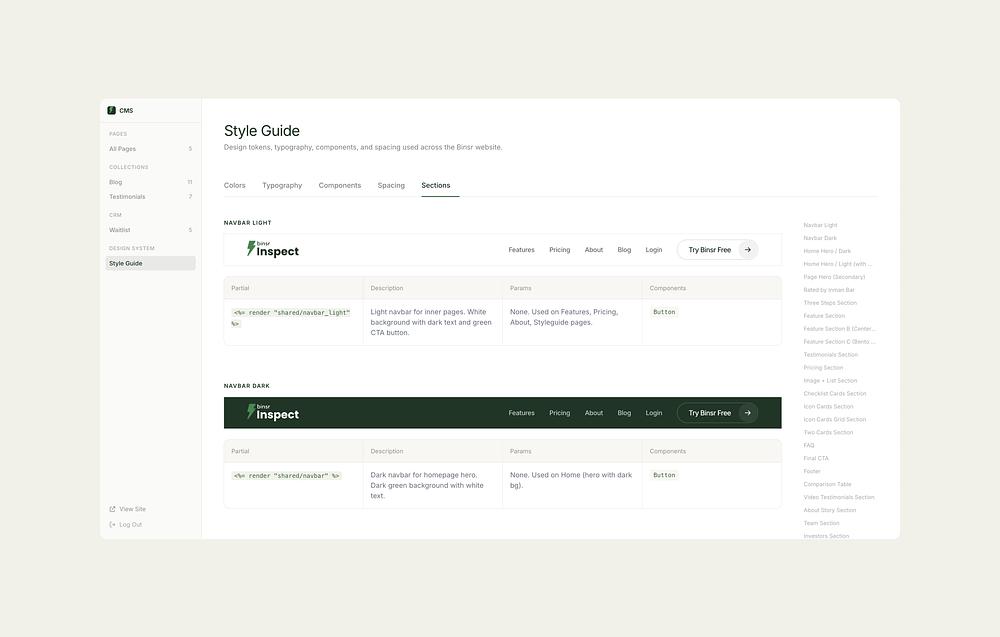The height and width of the screenshot is (637, 1000).
Task: Click About in the dark navbar
Action: (x=594, y=413)
